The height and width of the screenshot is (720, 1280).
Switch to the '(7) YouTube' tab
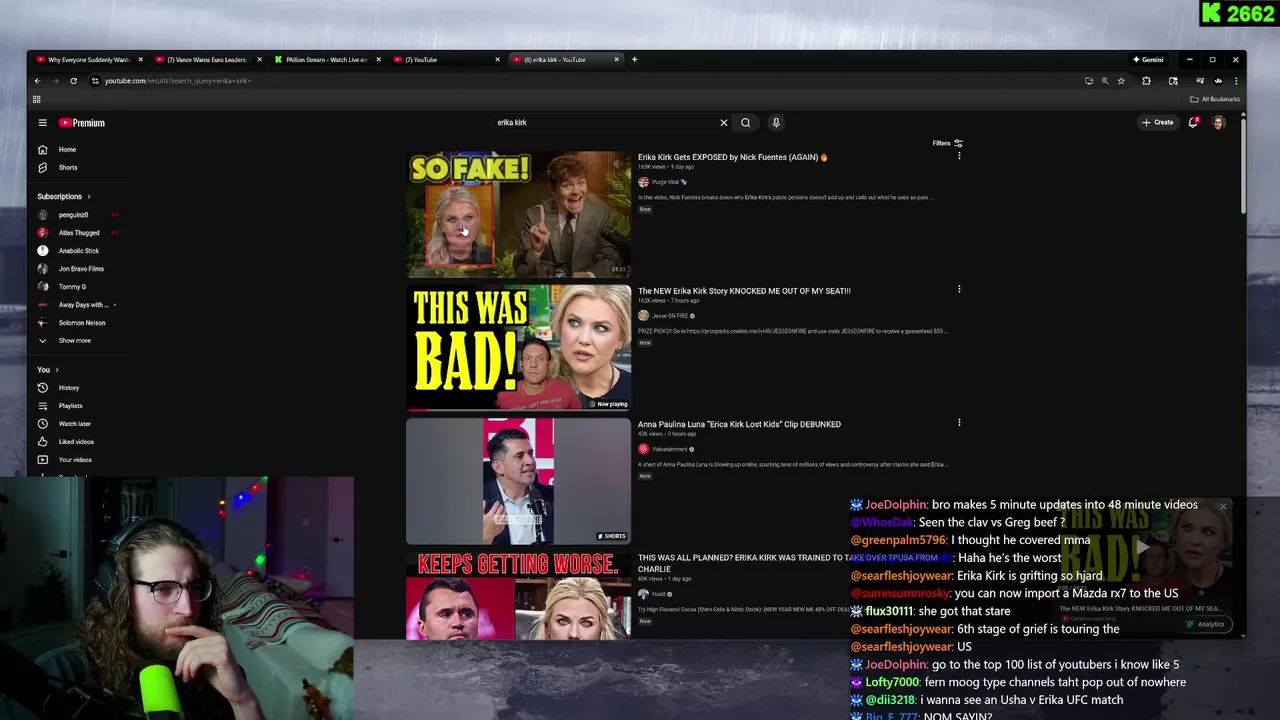click(x=444, y=59)
